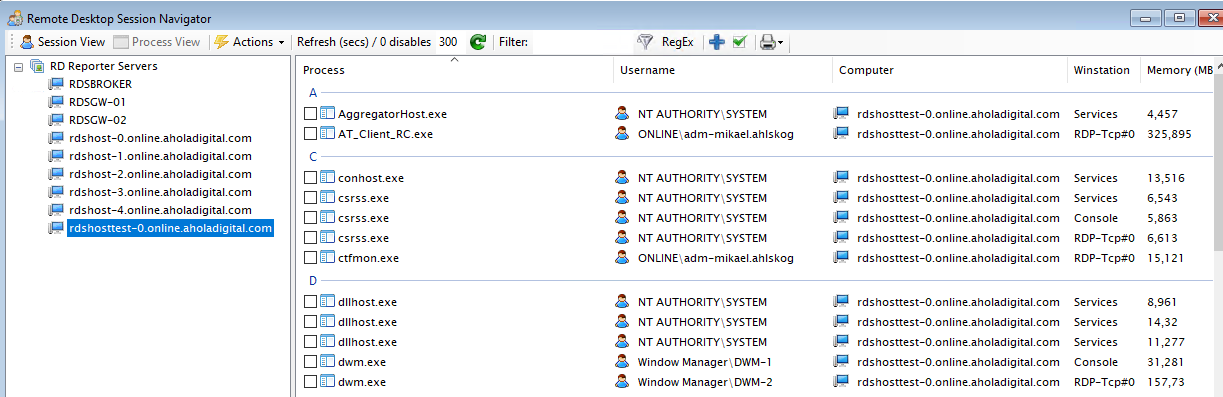Click the user icon on AggregatorHost.exe row
Screen dimensions: 1223x397
[x=623, y=114]
